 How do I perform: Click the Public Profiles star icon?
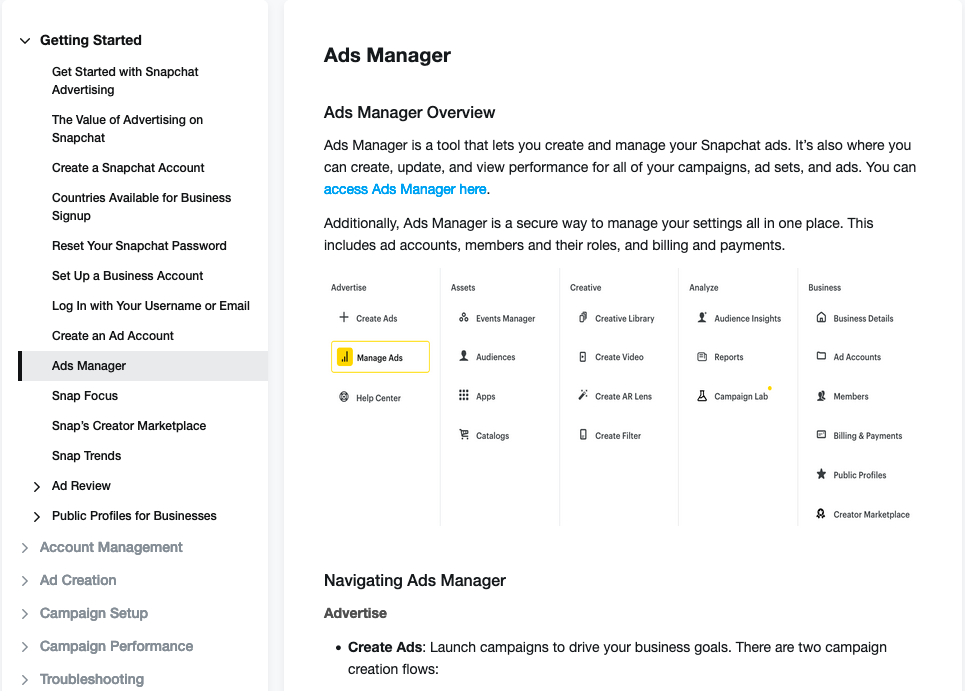coord(821,474)
